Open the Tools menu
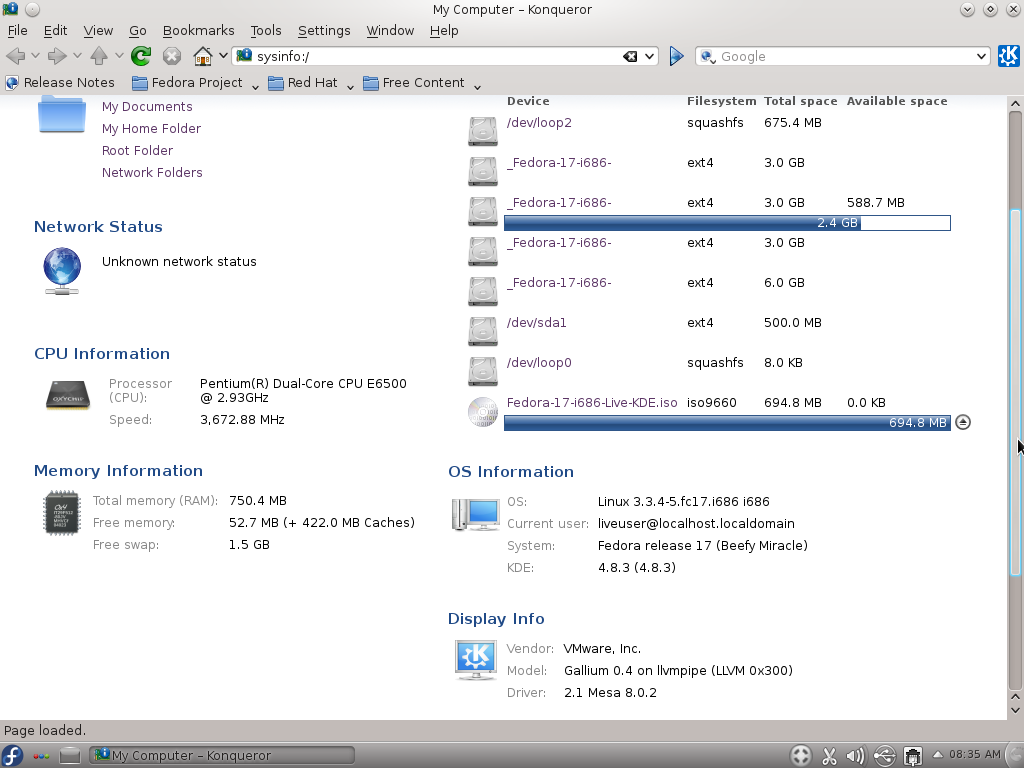The height and width of the screenshot is (768, 1024). point(266,31)
